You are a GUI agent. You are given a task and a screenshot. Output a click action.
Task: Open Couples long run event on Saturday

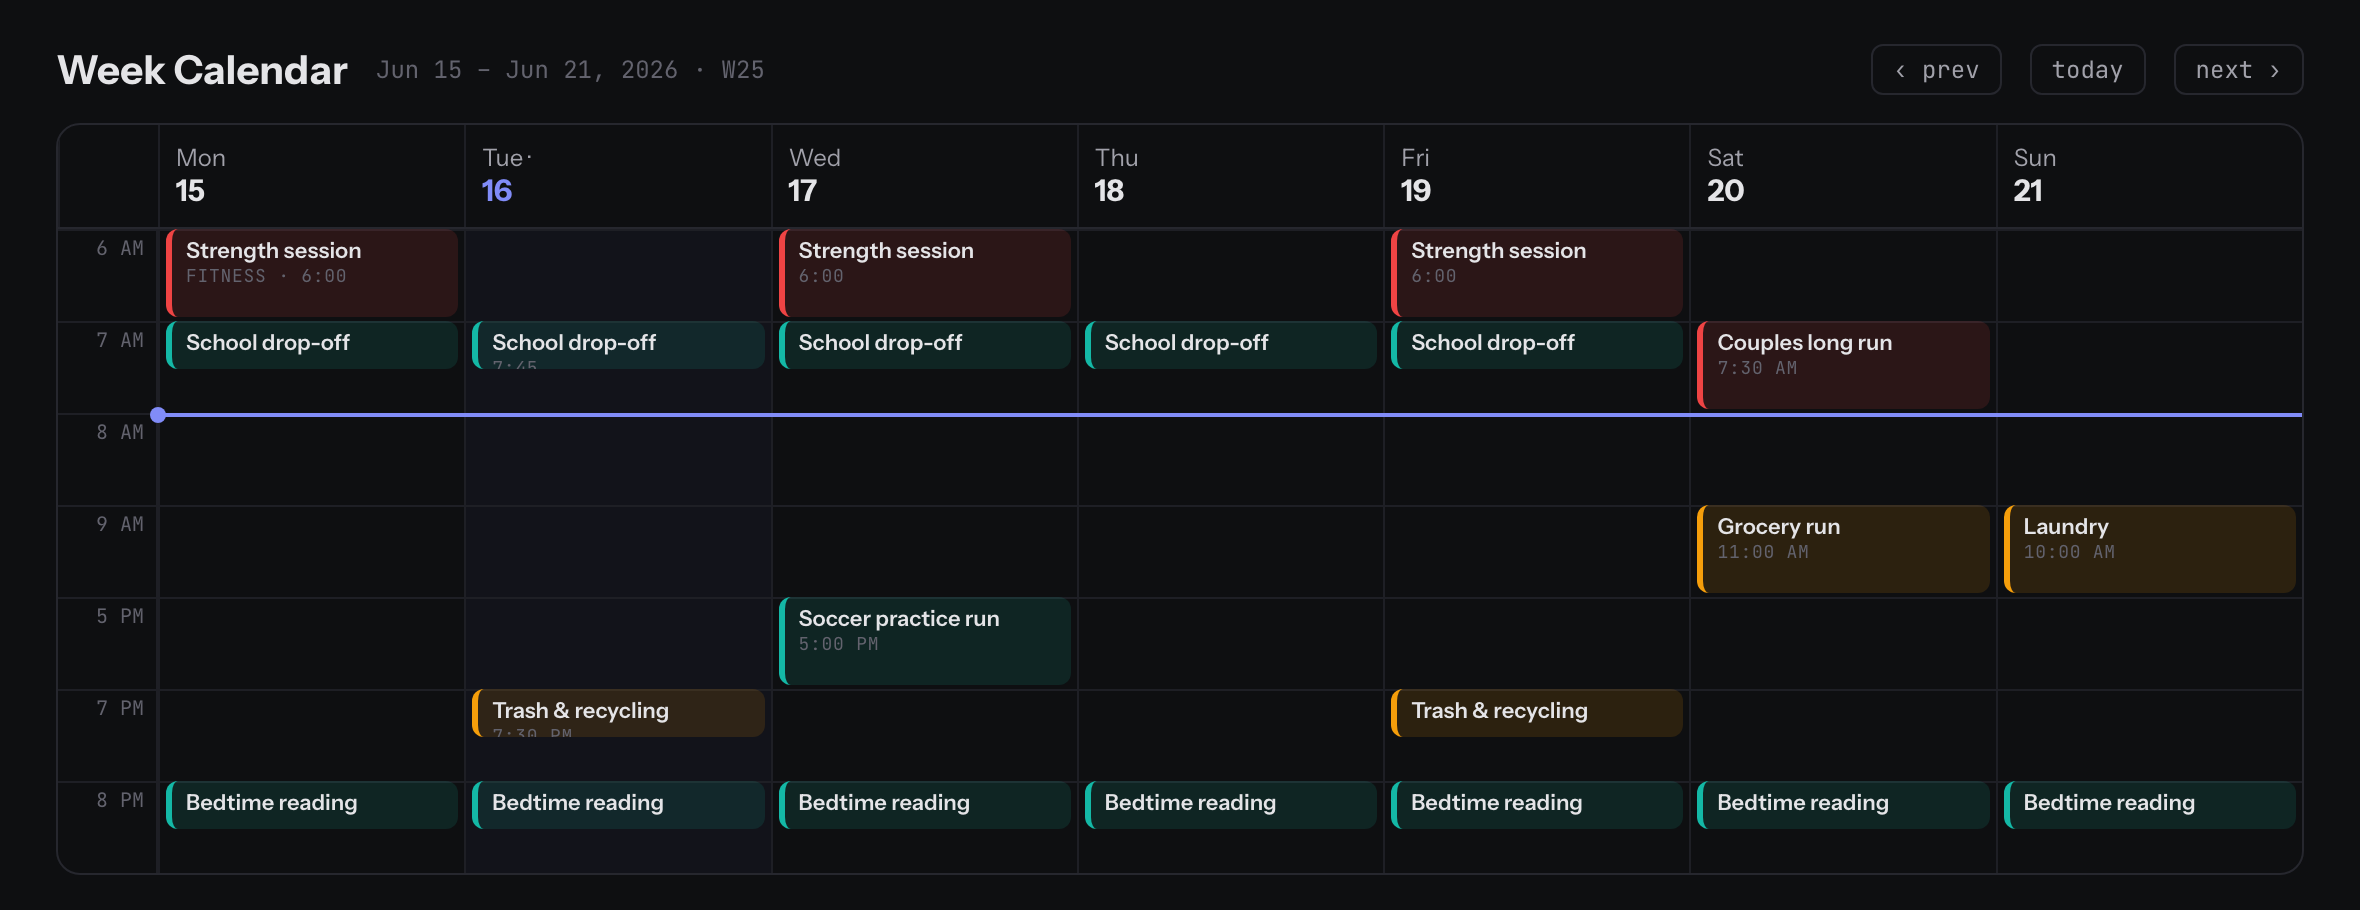pos(1843,365)
